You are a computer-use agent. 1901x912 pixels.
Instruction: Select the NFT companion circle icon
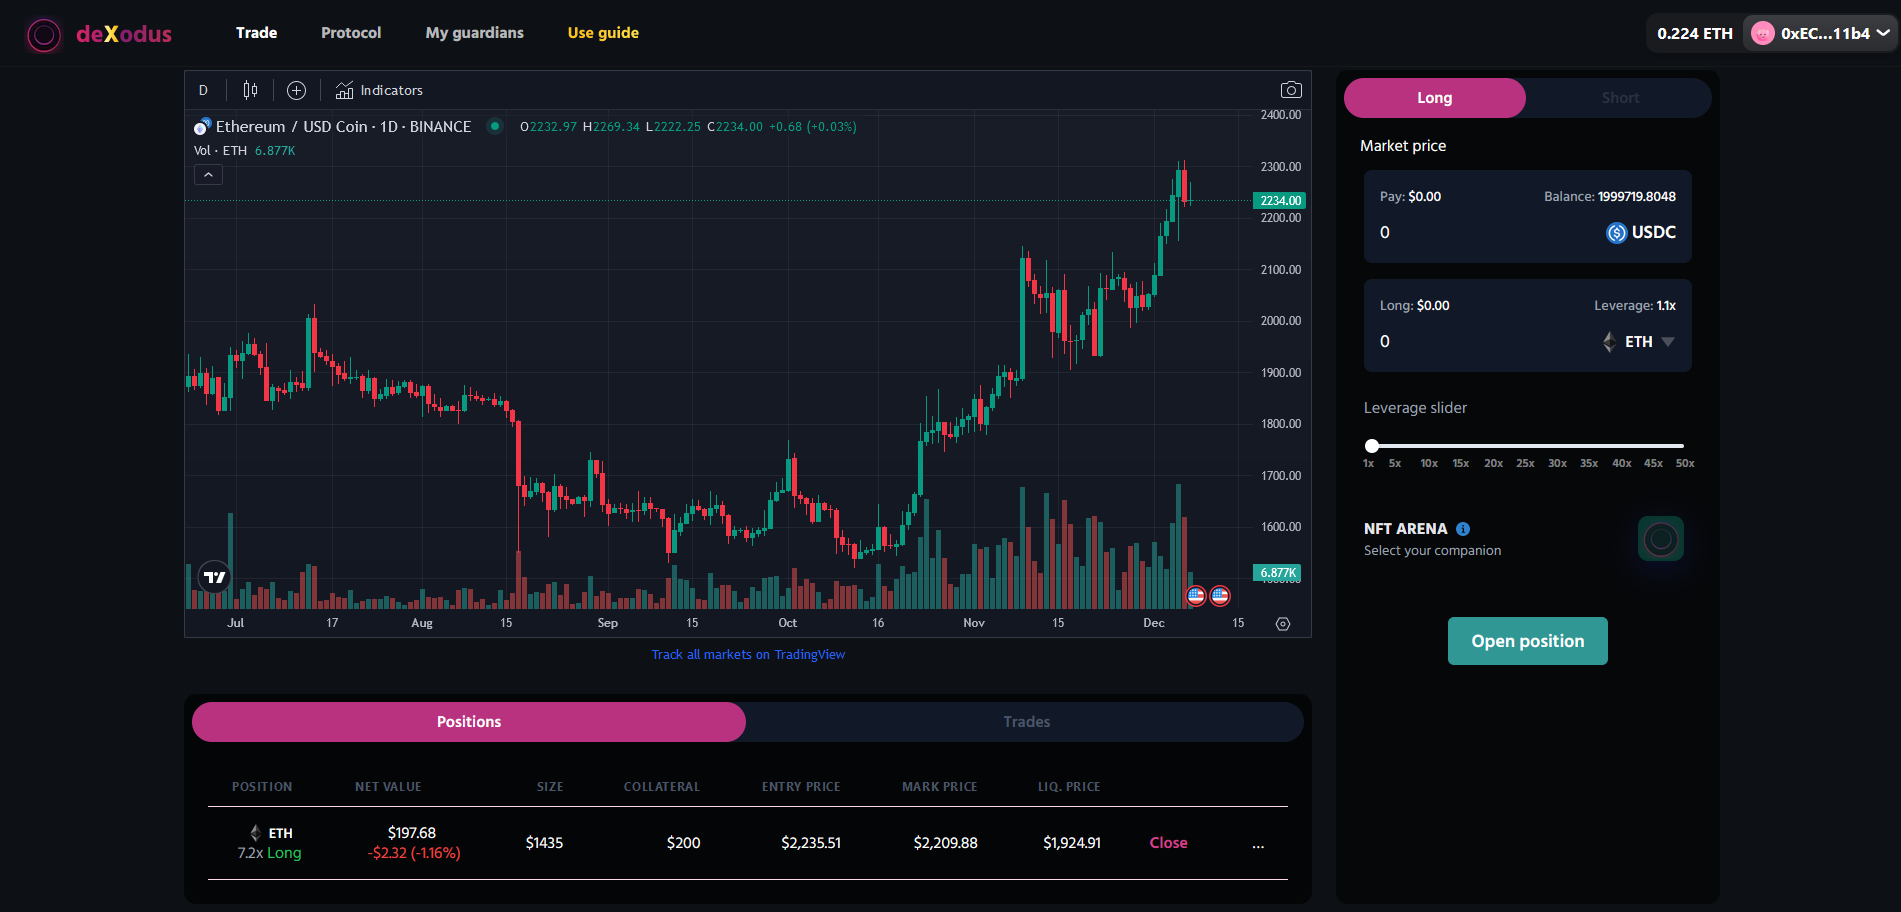tap(1661, 539)
